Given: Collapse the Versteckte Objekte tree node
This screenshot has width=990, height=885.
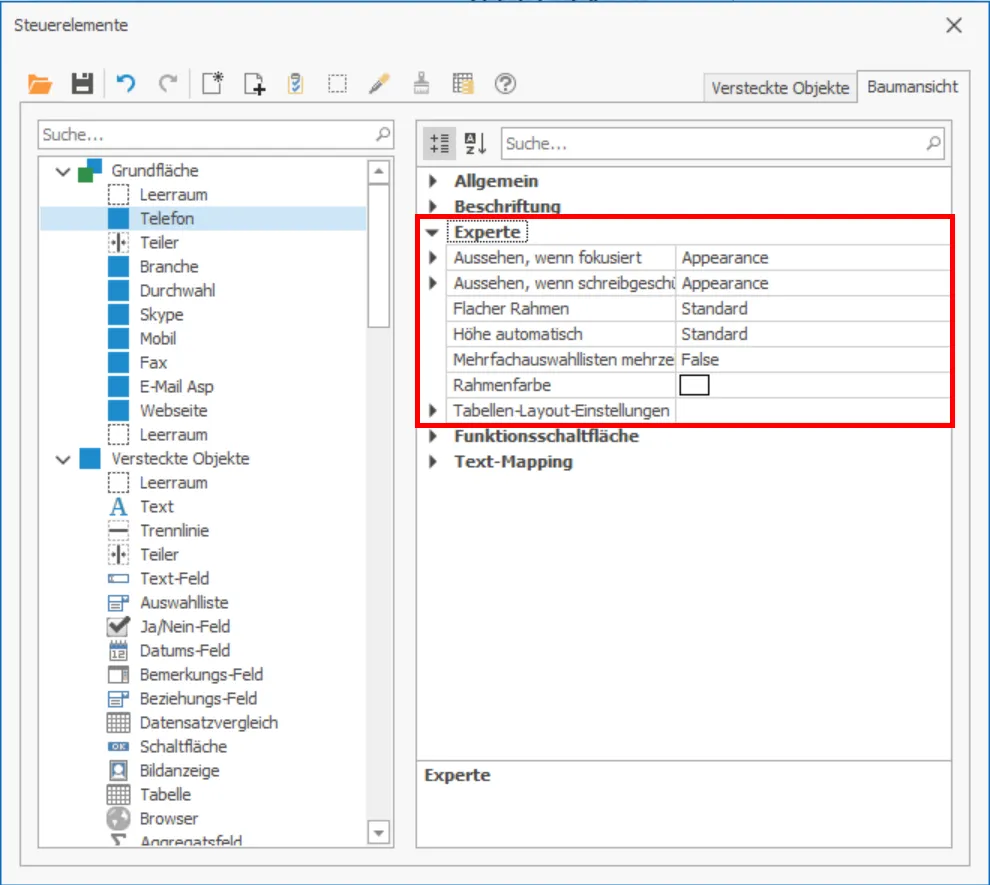Looking at the screenshot, I should point(63,460).
